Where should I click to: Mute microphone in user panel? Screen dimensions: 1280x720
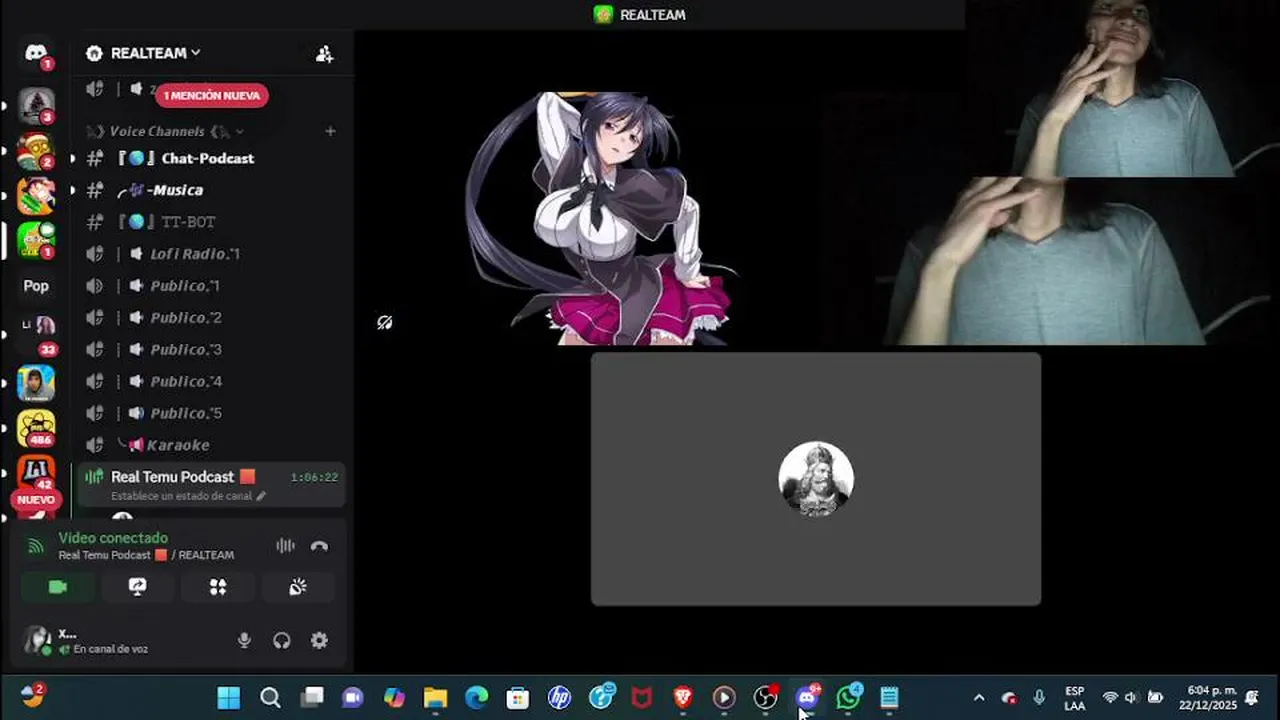coord(244,641)
